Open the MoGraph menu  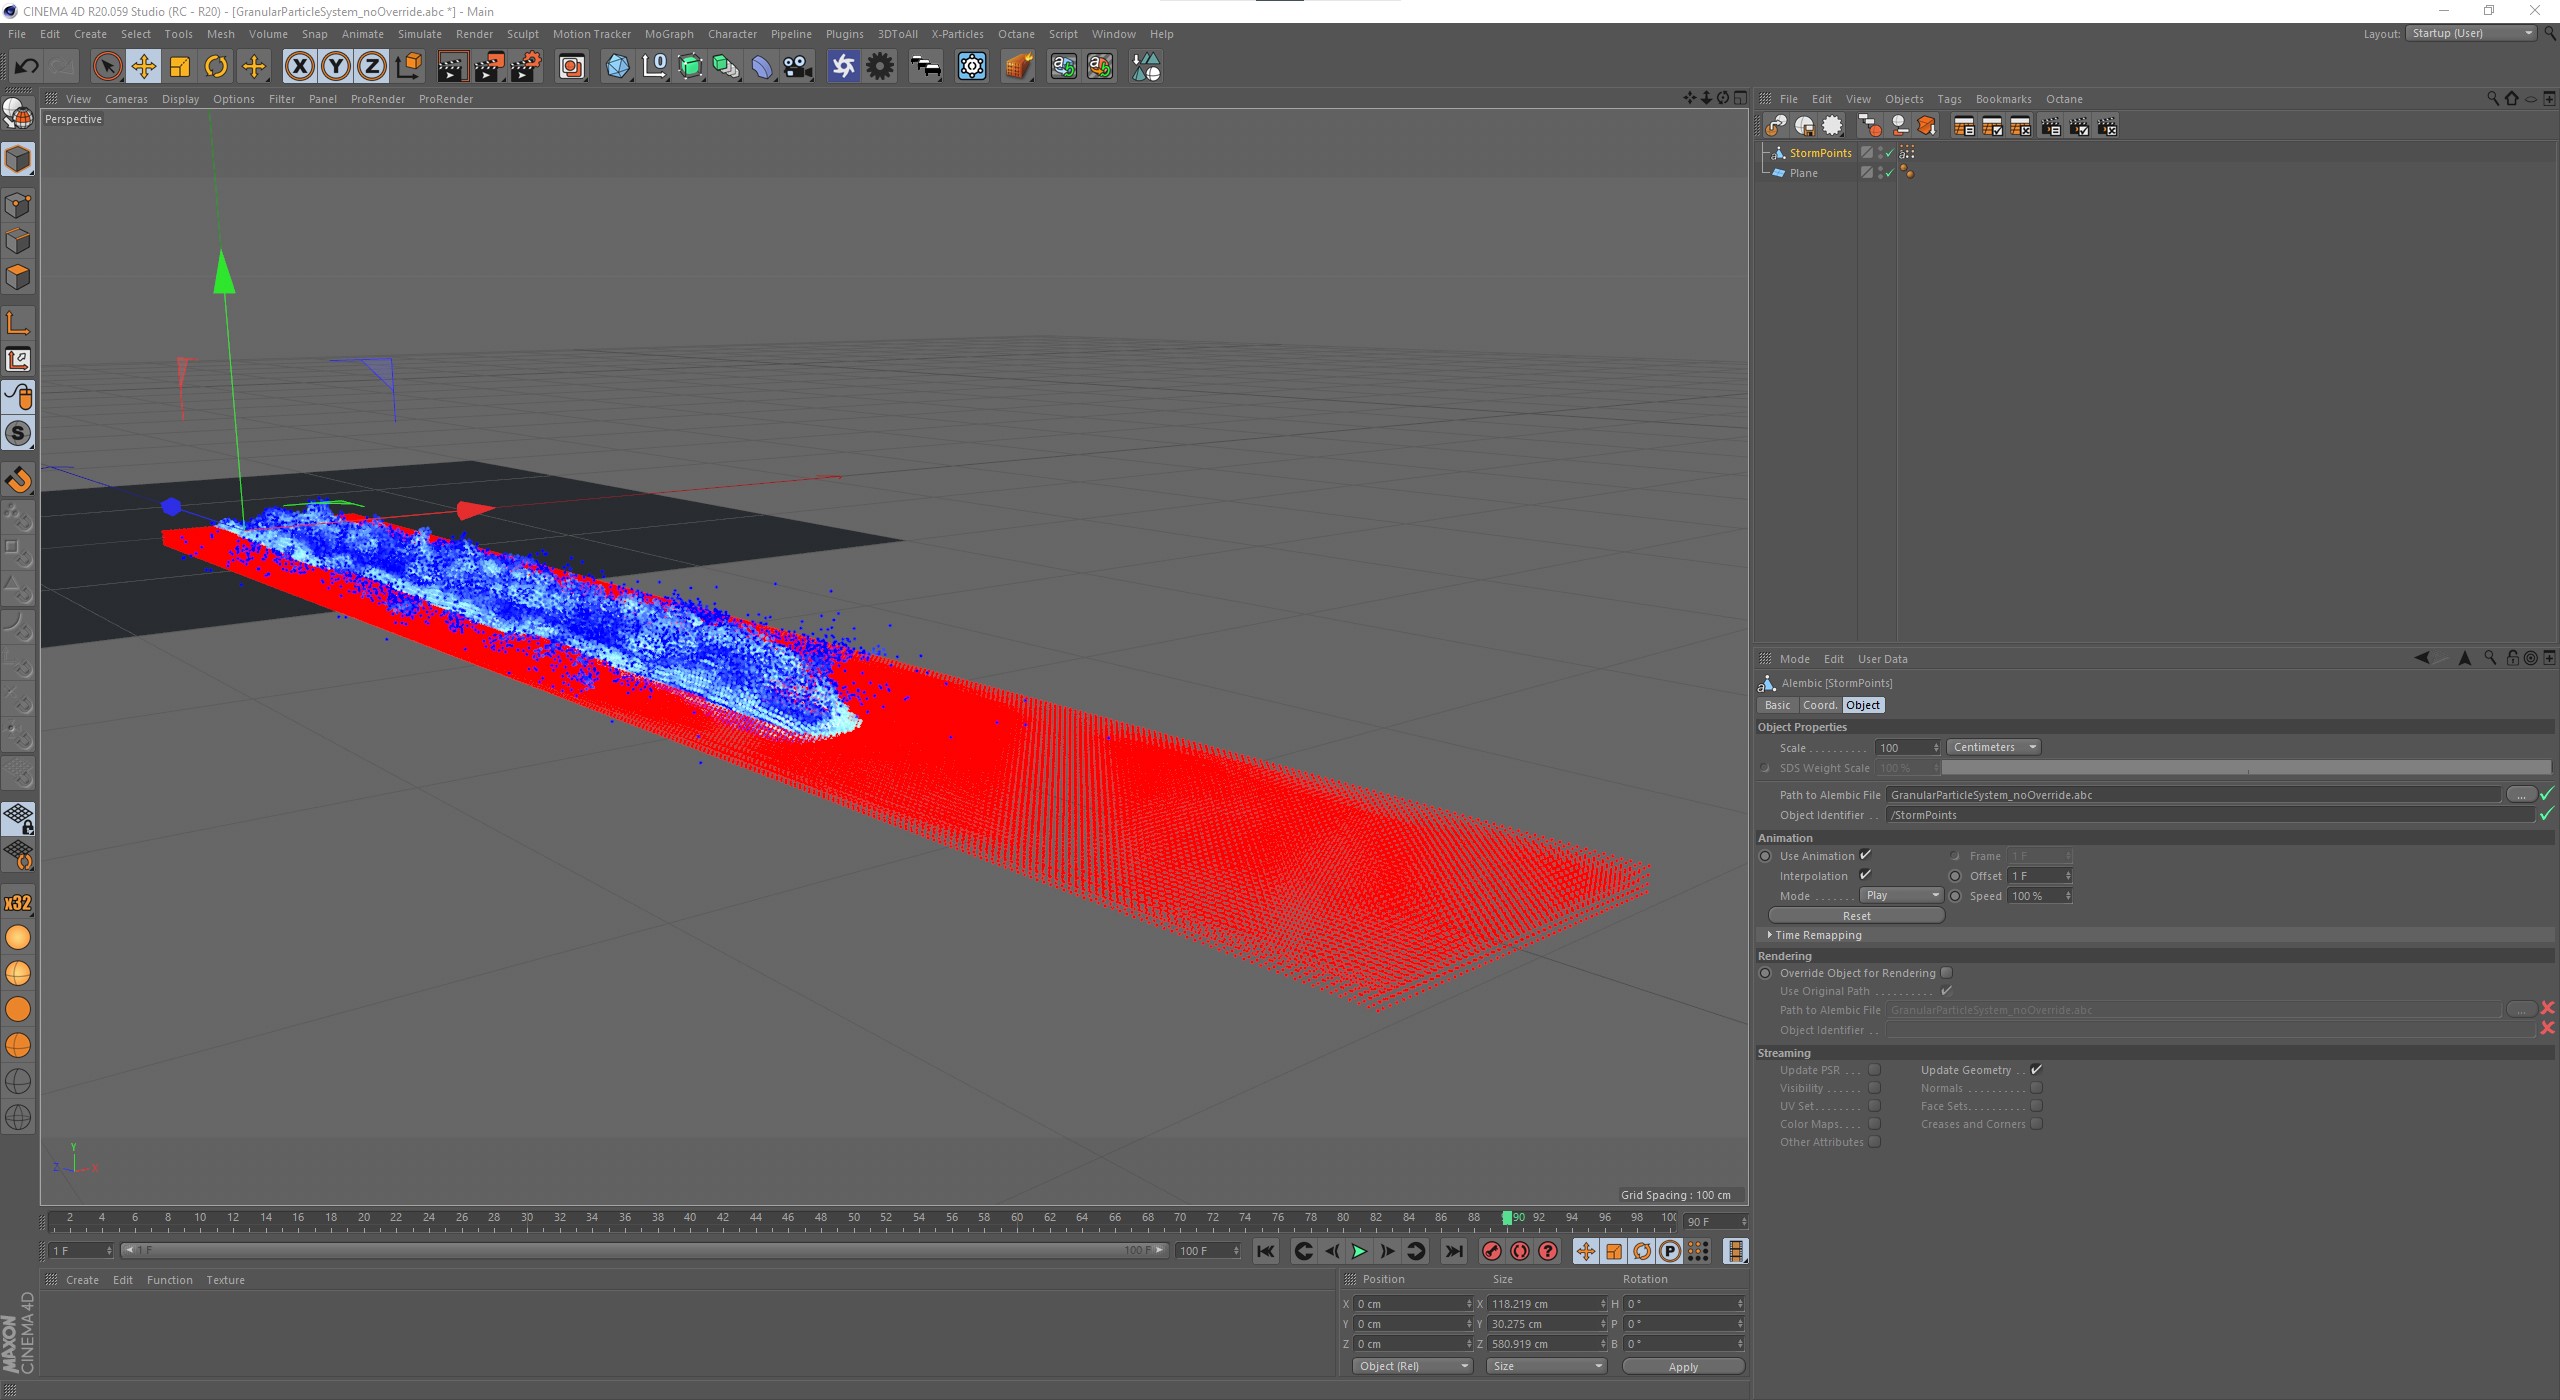point(668,34)
